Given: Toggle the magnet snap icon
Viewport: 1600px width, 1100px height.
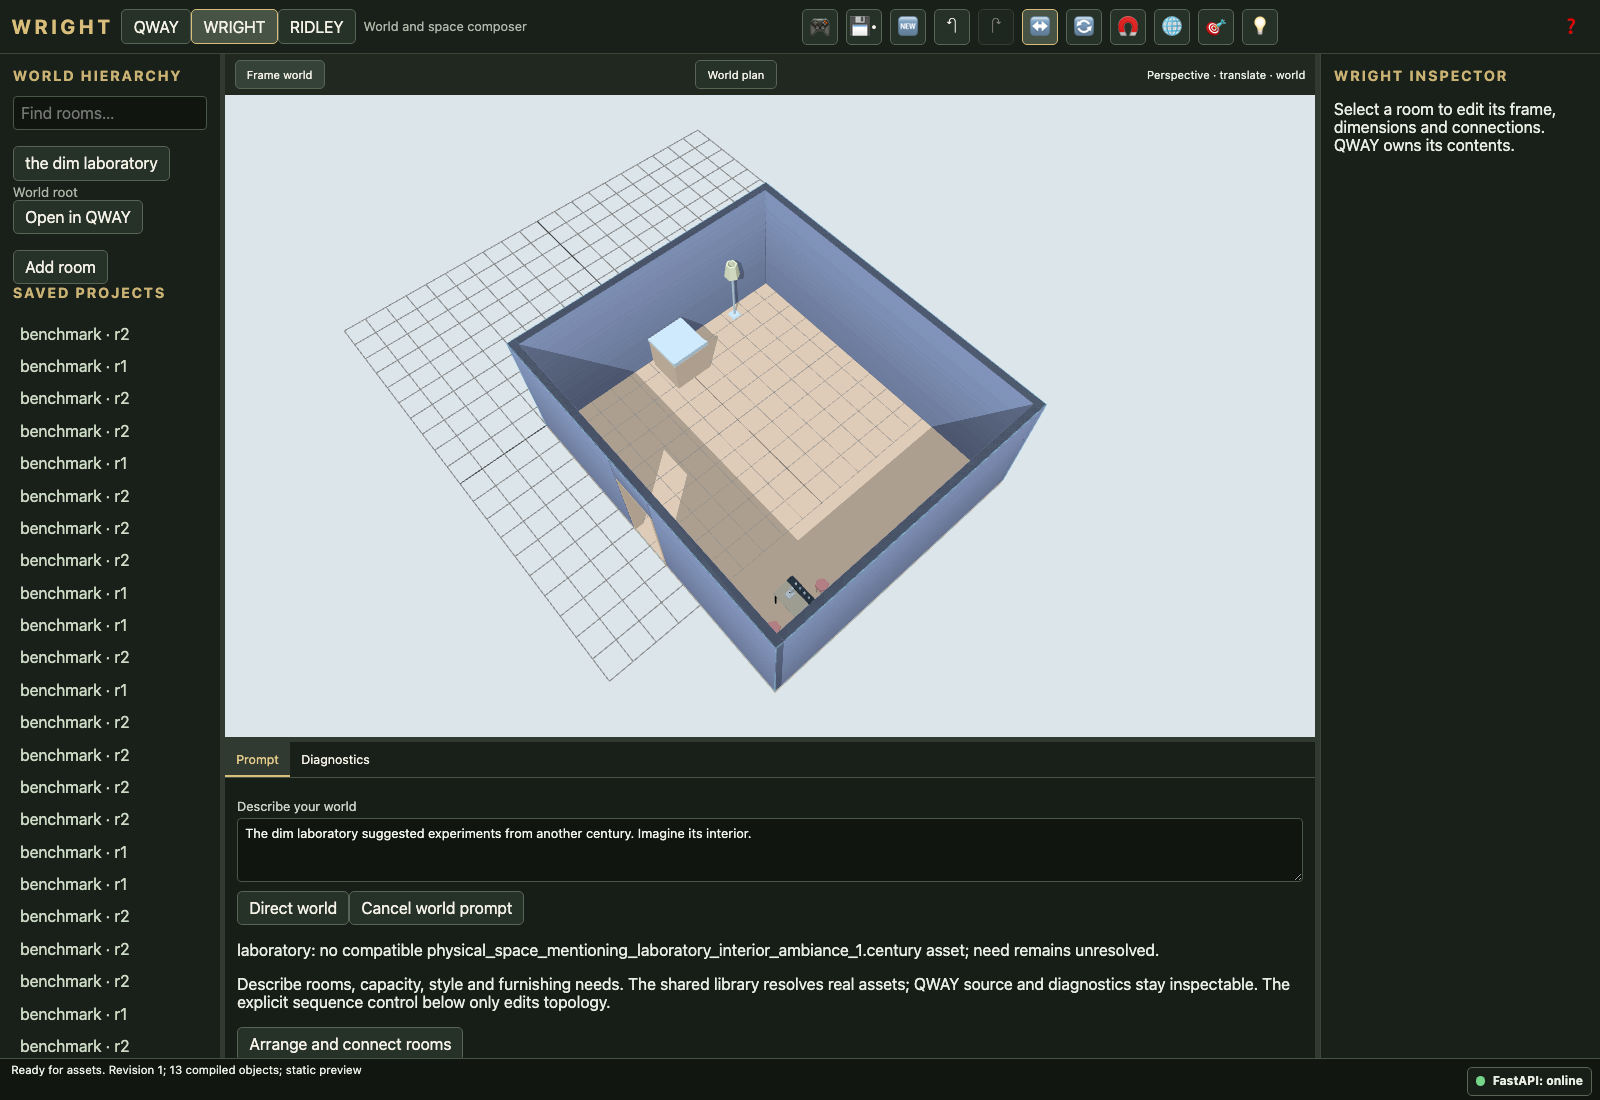Looking at the screenshot, I should (x=1128, y=27).
